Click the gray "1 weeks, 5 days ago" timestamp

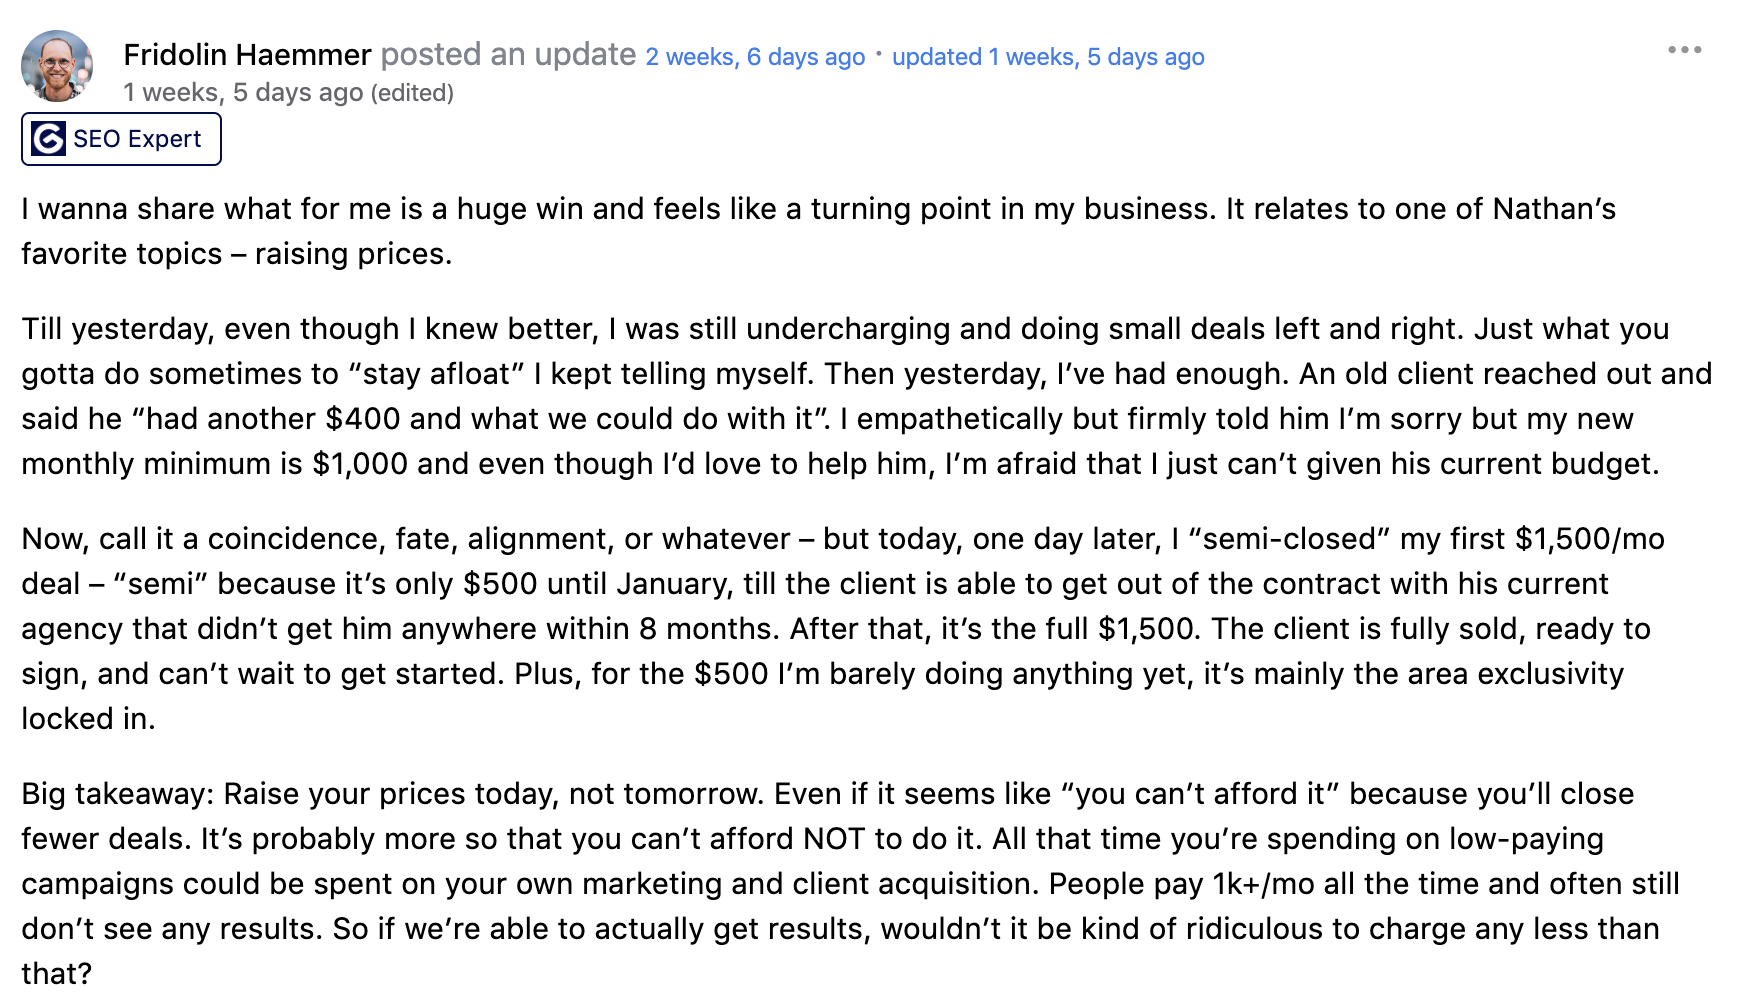coord(243,93)
